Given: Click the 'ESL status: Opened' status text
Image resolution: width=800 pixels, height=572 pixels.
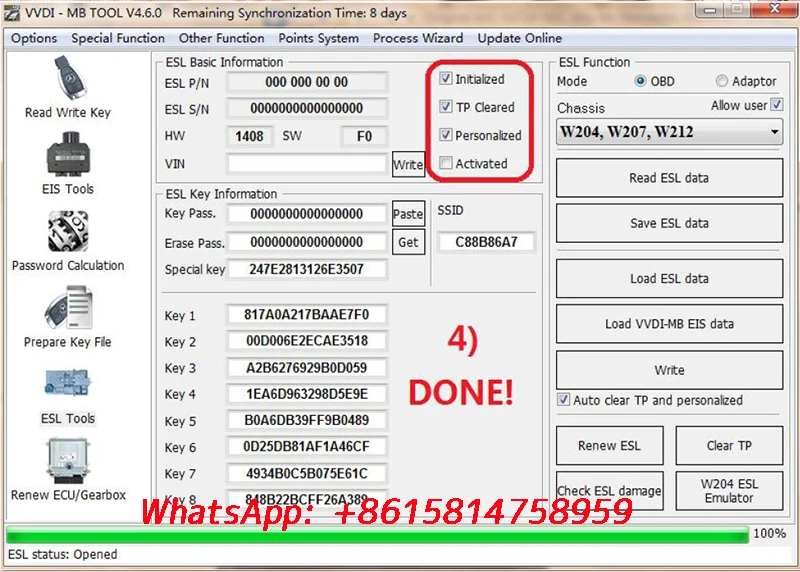Looking at the screenshot, I should coord(63,555).
